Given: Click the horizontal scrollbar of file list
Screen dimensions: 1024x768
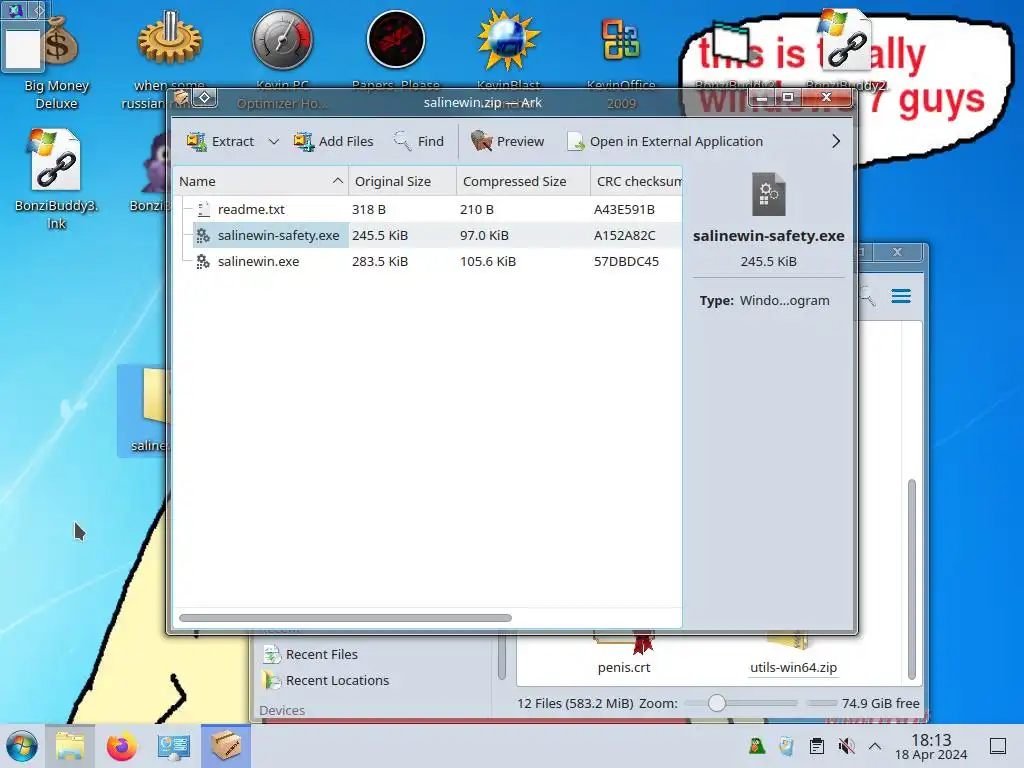Looking at the screenshot, I should [x=345, y=618].
